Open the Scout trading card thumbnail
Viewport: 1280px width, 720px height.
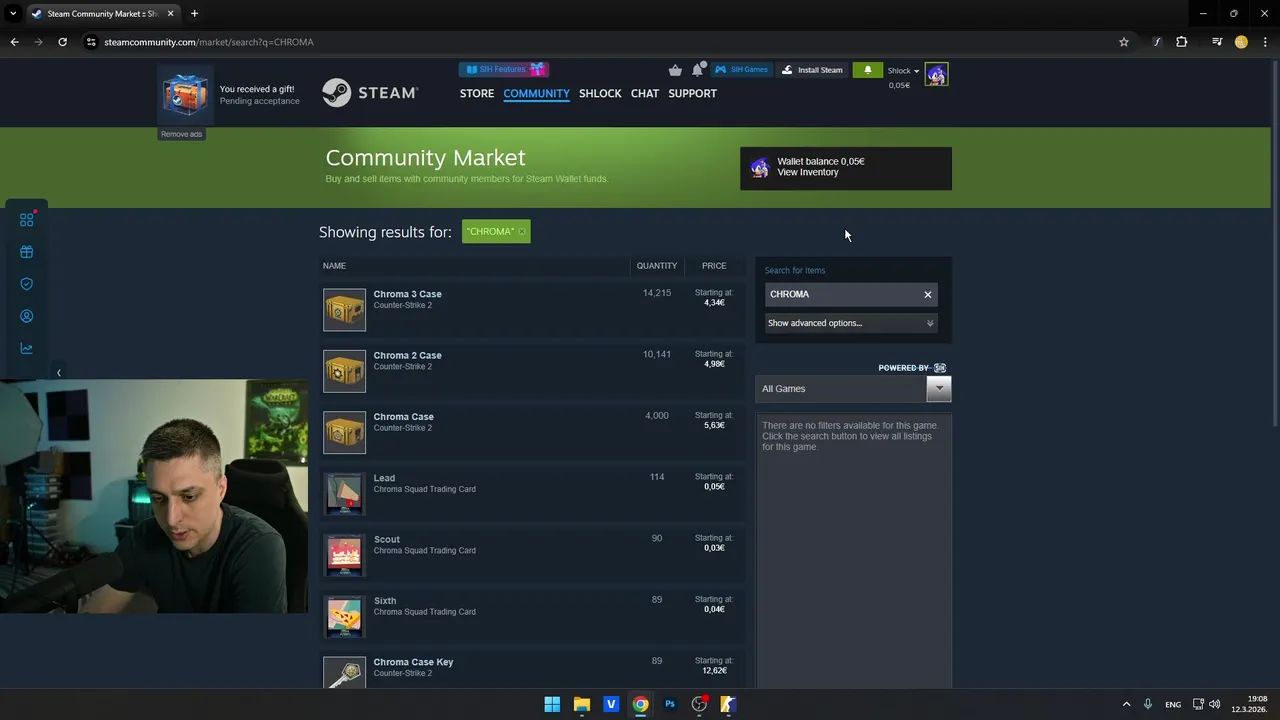point(344,555)
